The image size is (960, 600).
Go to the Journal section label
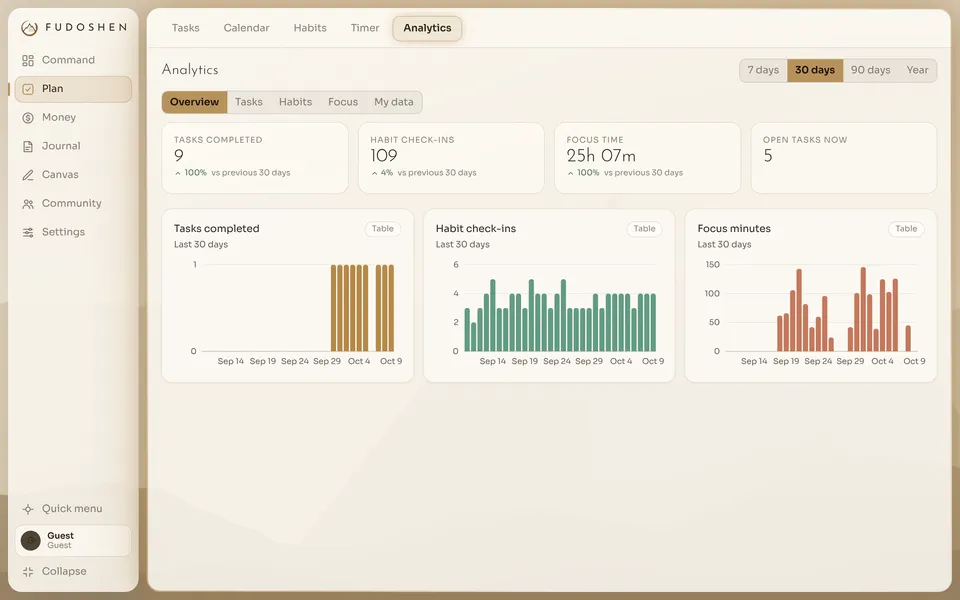coord(61,146)
